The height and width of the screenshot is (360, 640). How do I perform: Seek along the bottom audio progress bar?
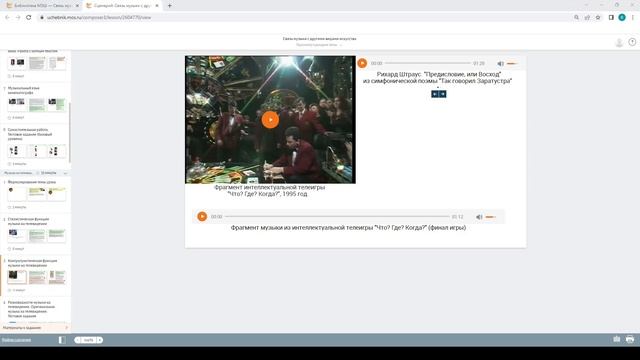pos(337,217)
